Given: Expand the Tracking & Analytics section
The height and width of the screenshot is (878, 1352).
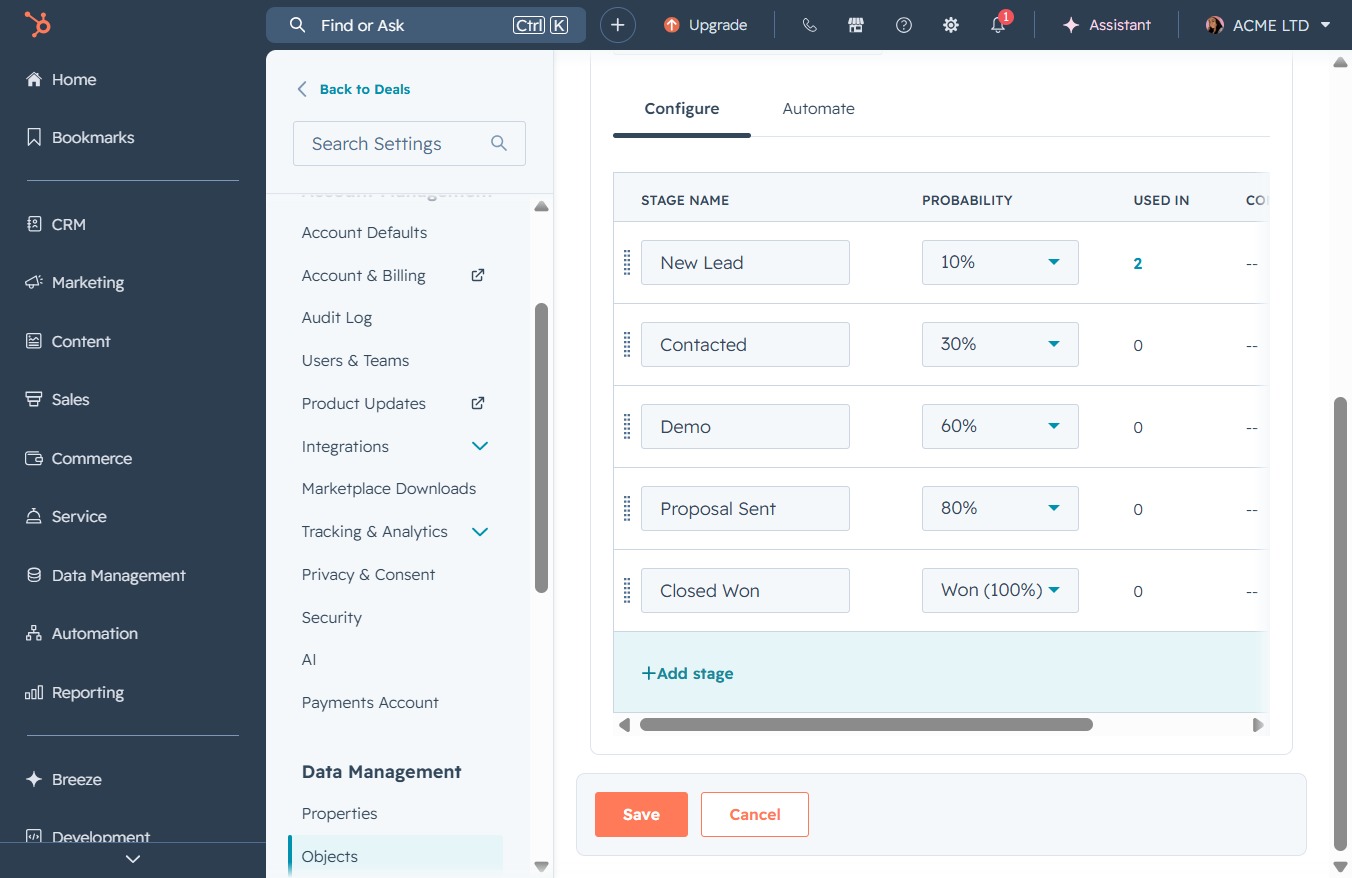Looking at the screenshot, I should [x=480, y=531].
